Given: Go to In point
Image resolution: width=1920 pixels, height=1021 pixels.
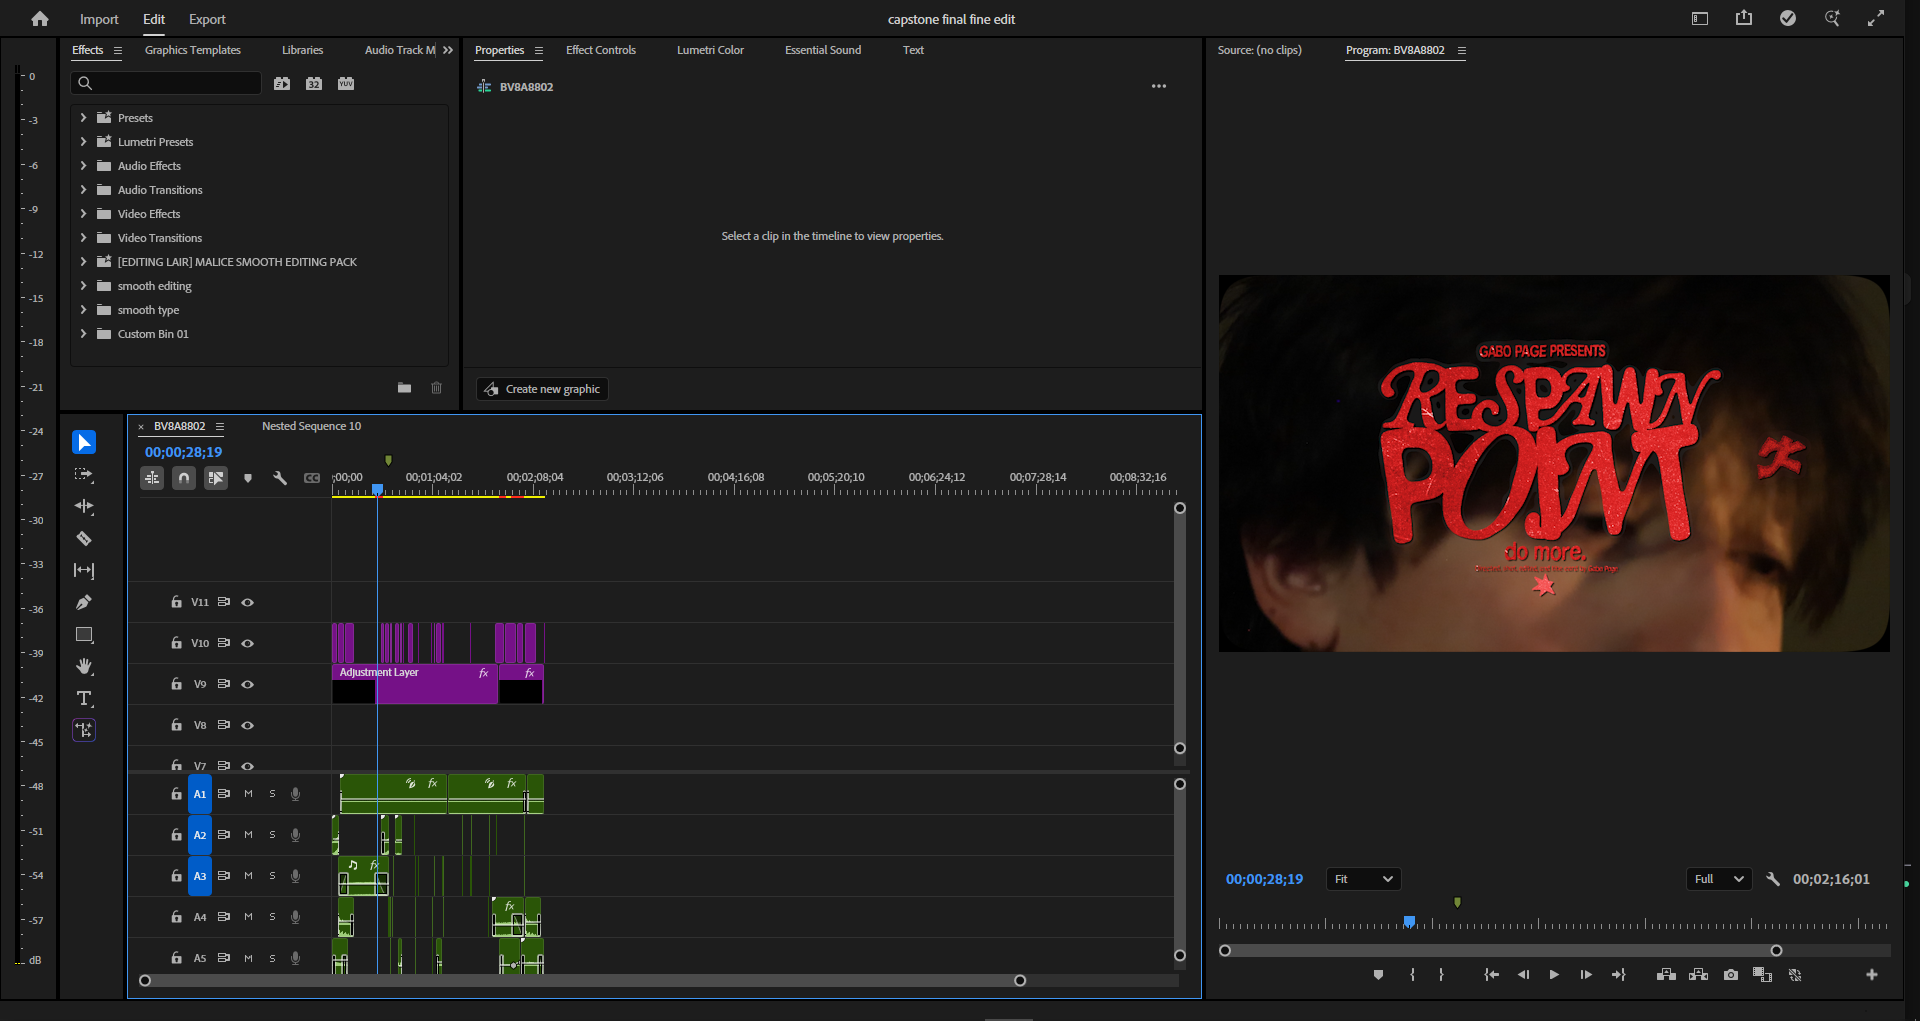Looking at the screenshot, I should point(1491,975).
